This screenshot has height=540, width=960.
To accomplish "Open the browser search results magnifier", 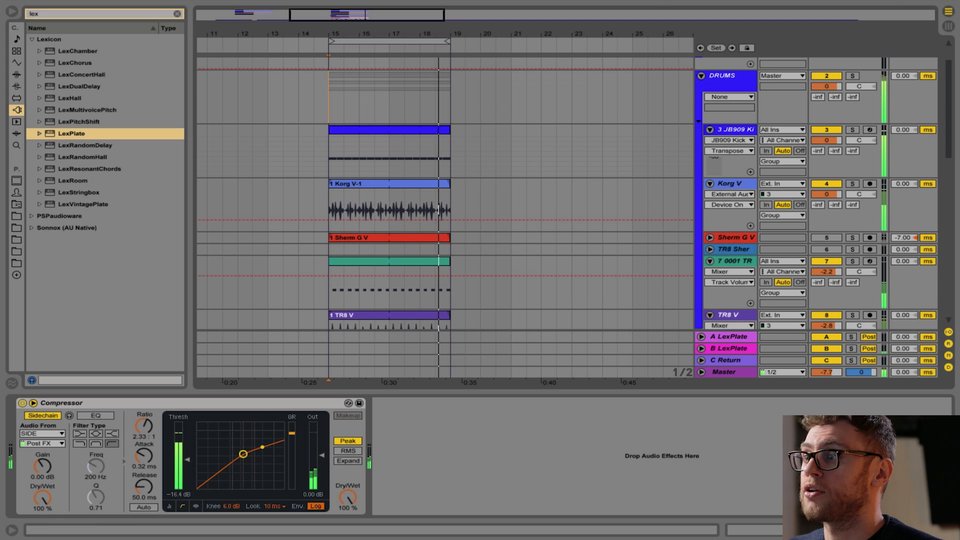I will [x=17, y=146].
